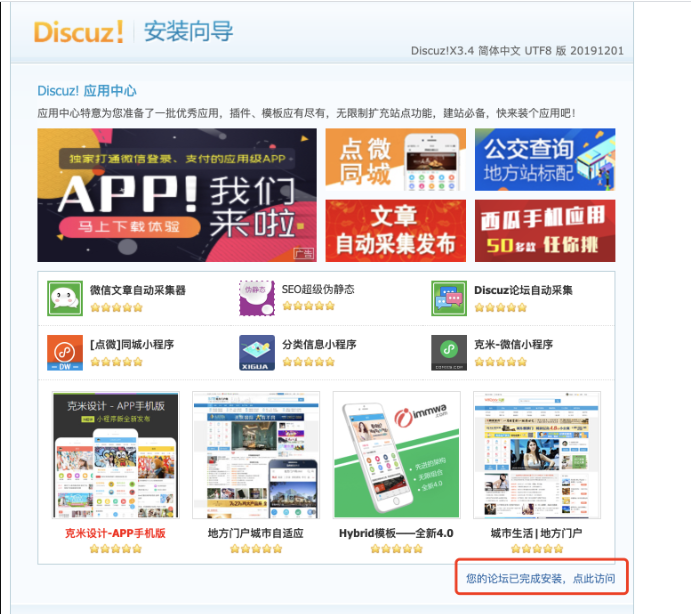Click the 分类信息小程序 XIGUA icon
Image resolution: width=691 pixels, height=614 pixels.
(x=257, y=353)
